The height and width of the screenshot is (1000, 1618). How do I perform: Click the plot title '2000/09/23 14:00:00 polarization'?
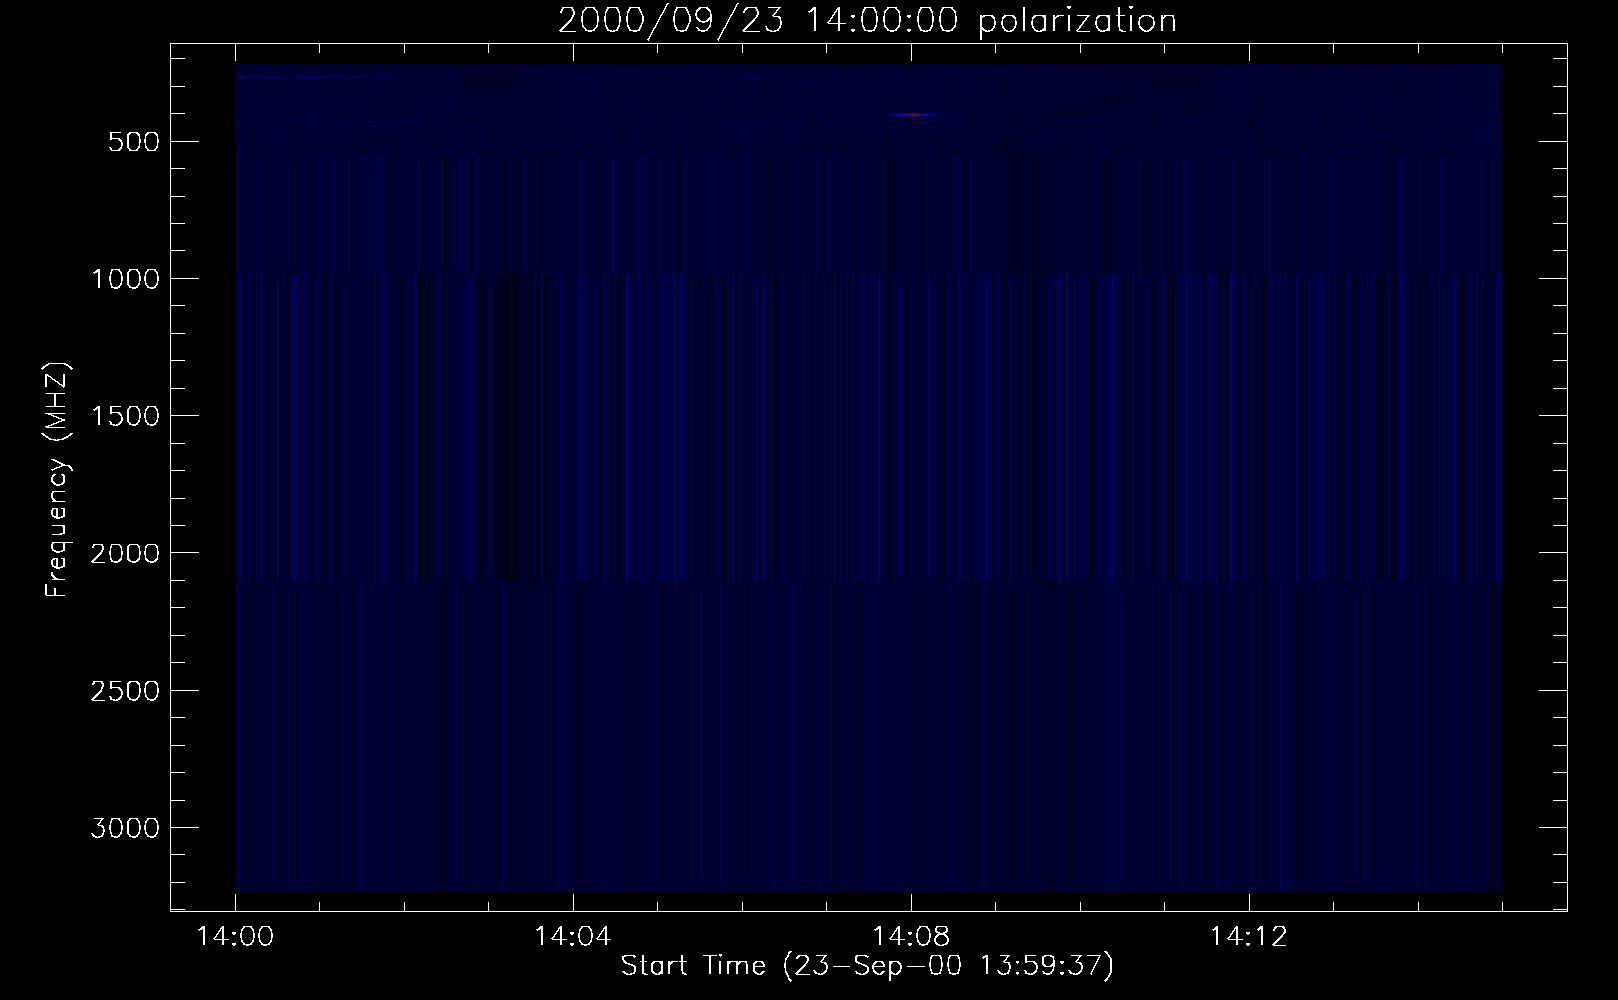(x=867, y=21)
